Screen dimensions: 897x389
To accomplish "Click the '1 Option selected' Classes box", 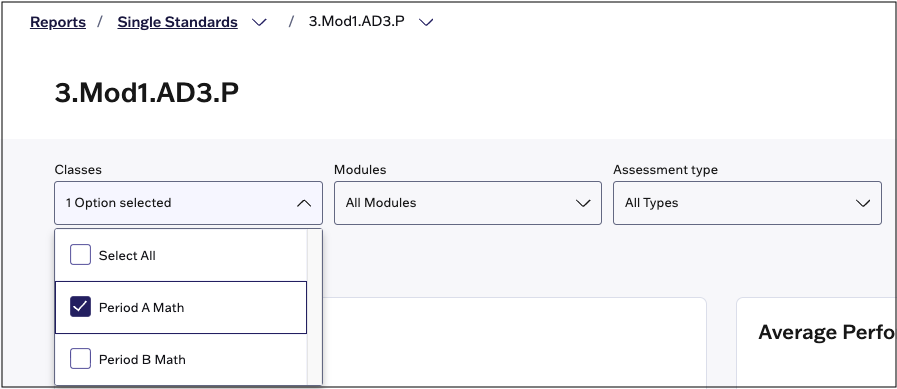I will 188,203.
